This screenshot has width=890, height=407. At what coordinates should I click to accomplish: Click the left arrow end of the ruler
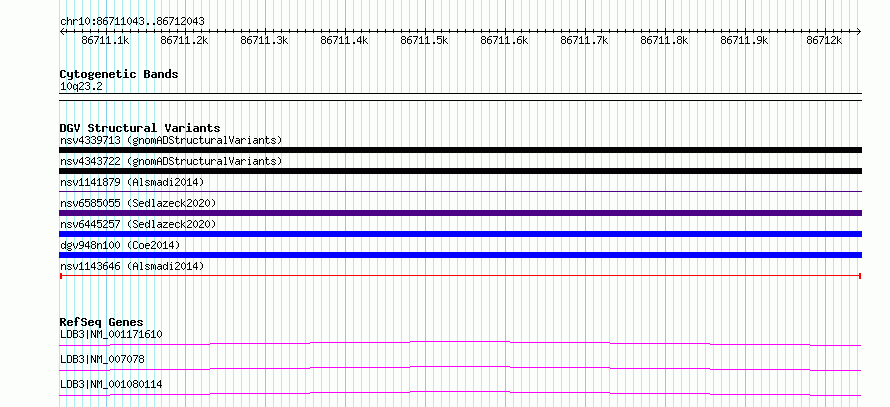coord(62,31)
